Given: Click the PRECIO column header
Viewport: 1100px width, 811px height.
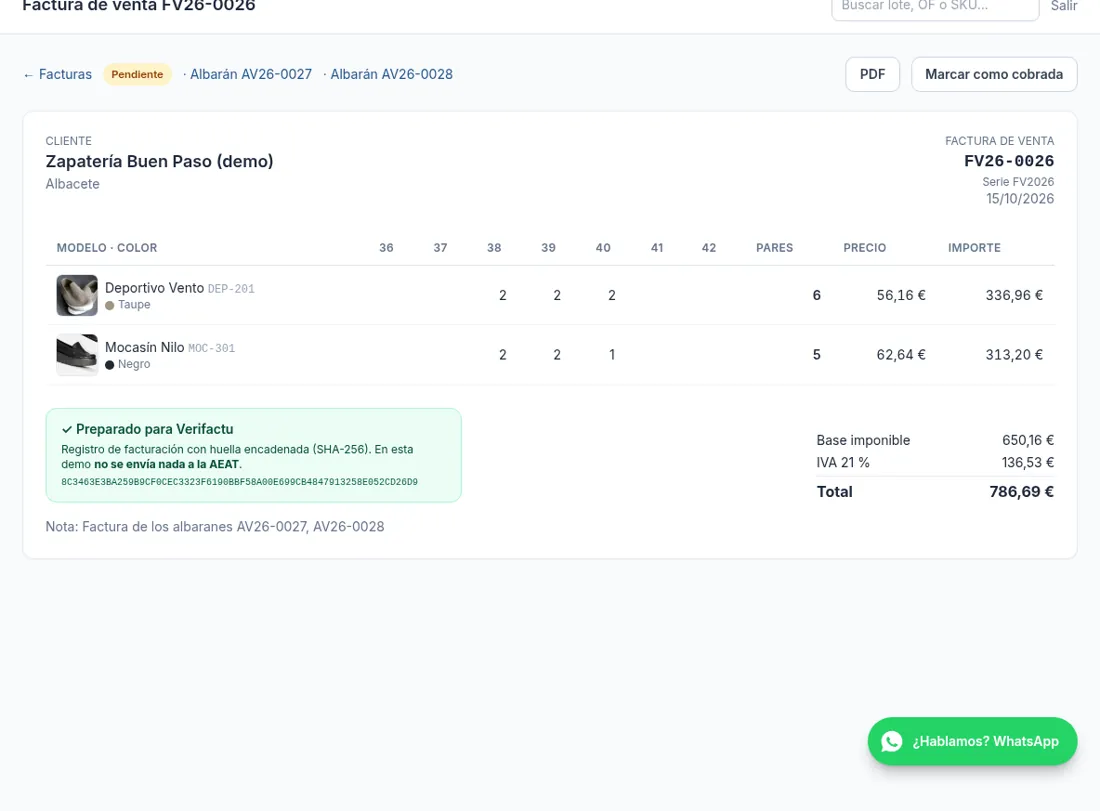Looking at the screenshot, I should pyautogui.click(x=864, y=248).
